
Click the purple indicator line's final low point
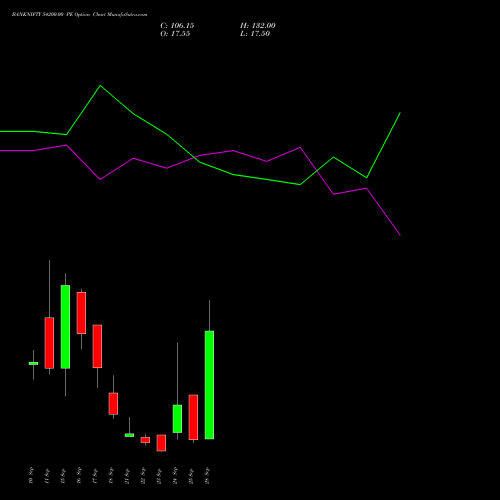tap(400, 234)
